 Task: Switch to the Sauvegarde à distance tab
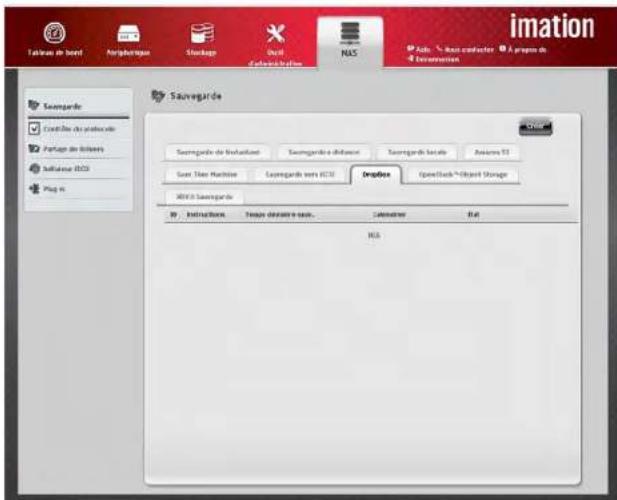coord(324,152)
